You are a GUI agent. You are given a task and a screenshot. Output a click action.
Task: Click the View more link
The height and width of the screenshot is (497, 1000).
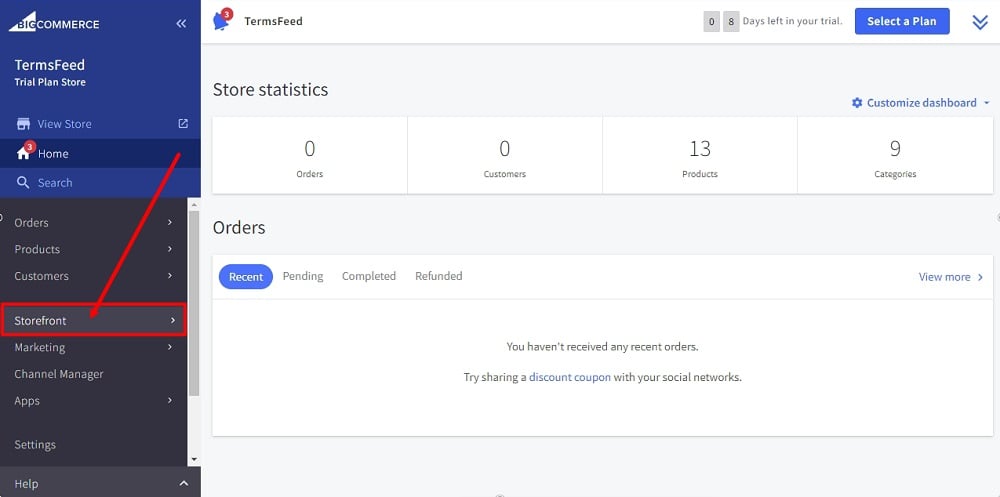(944, 277)
